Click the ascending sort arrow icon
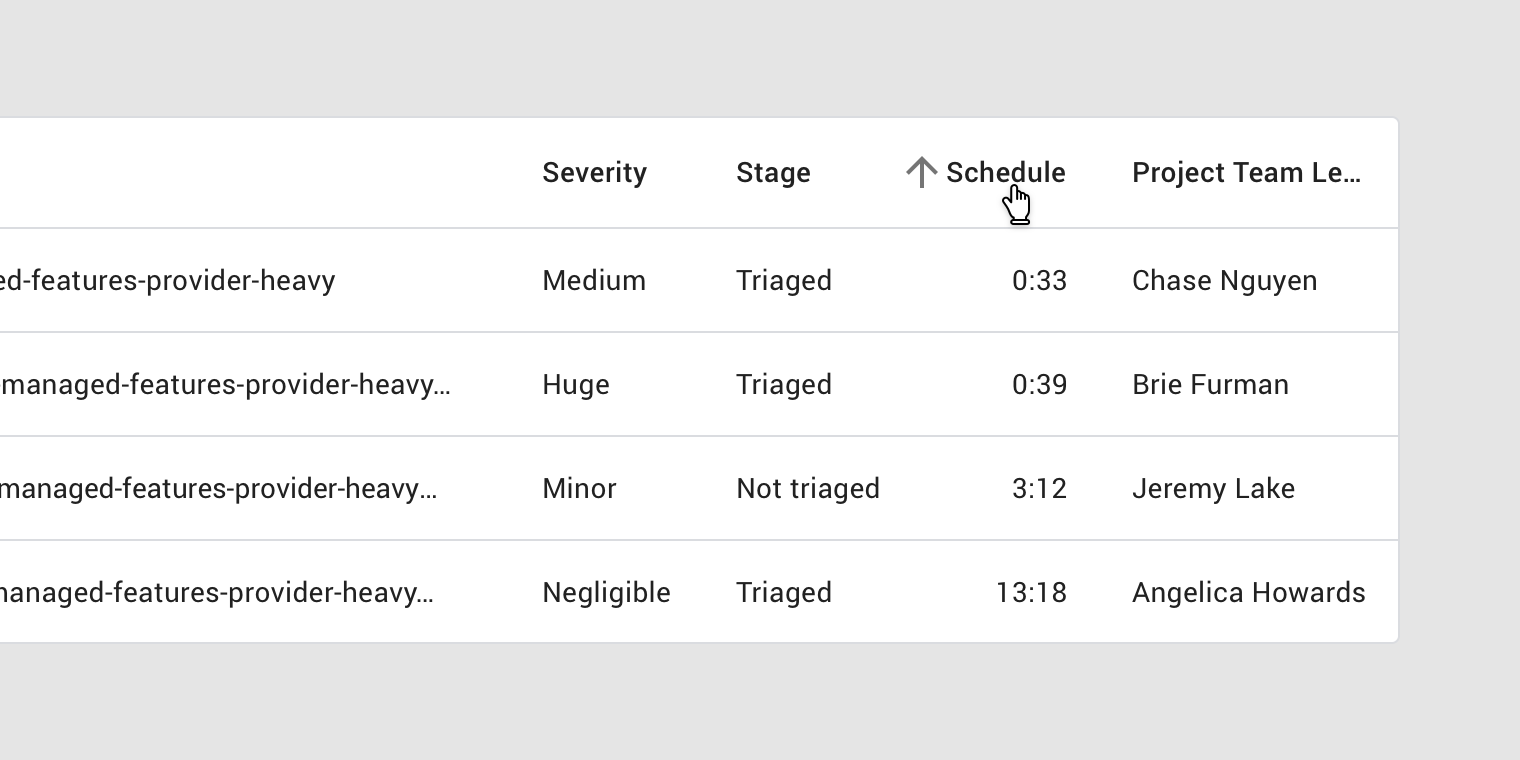The width and height of the screenshot is (1520, 760). [x=921, y=172]
